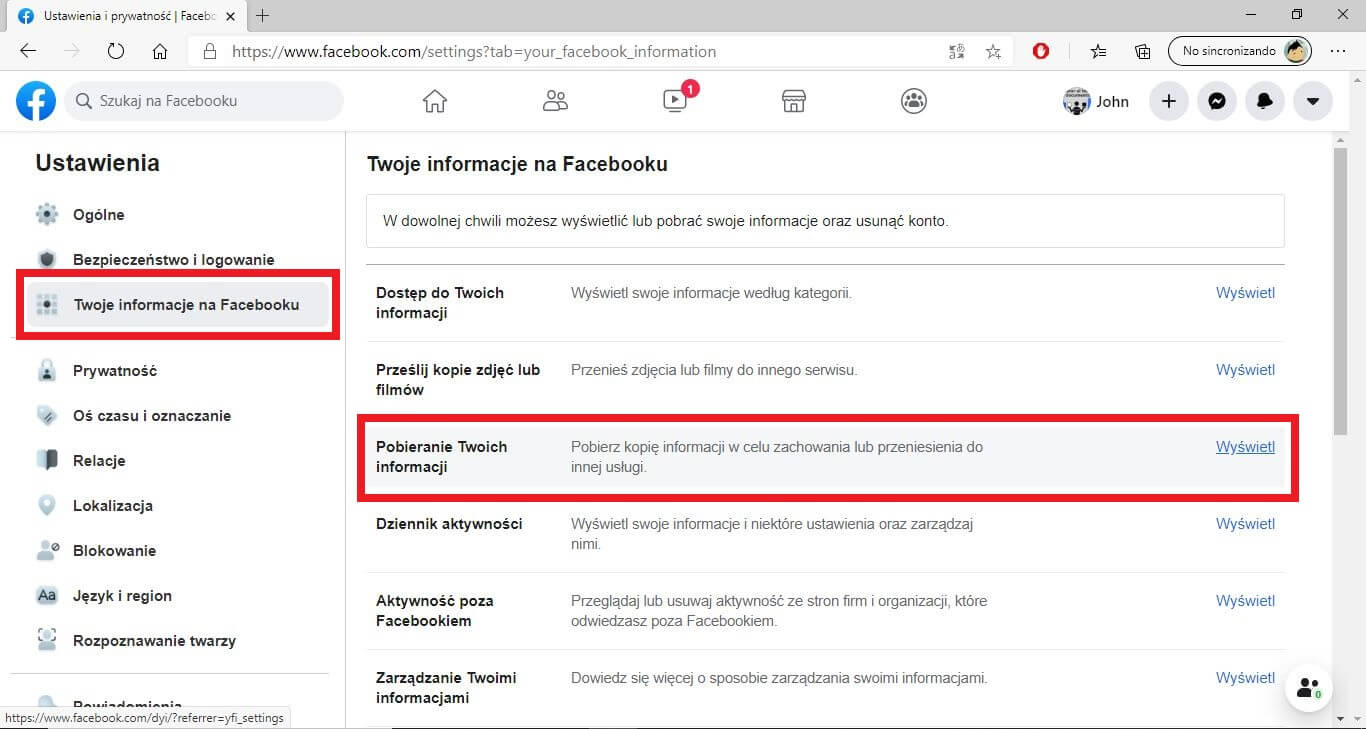Click the browser Refresh button
The width and height of the screenshot is (1366, 729).
pos(116,51)
